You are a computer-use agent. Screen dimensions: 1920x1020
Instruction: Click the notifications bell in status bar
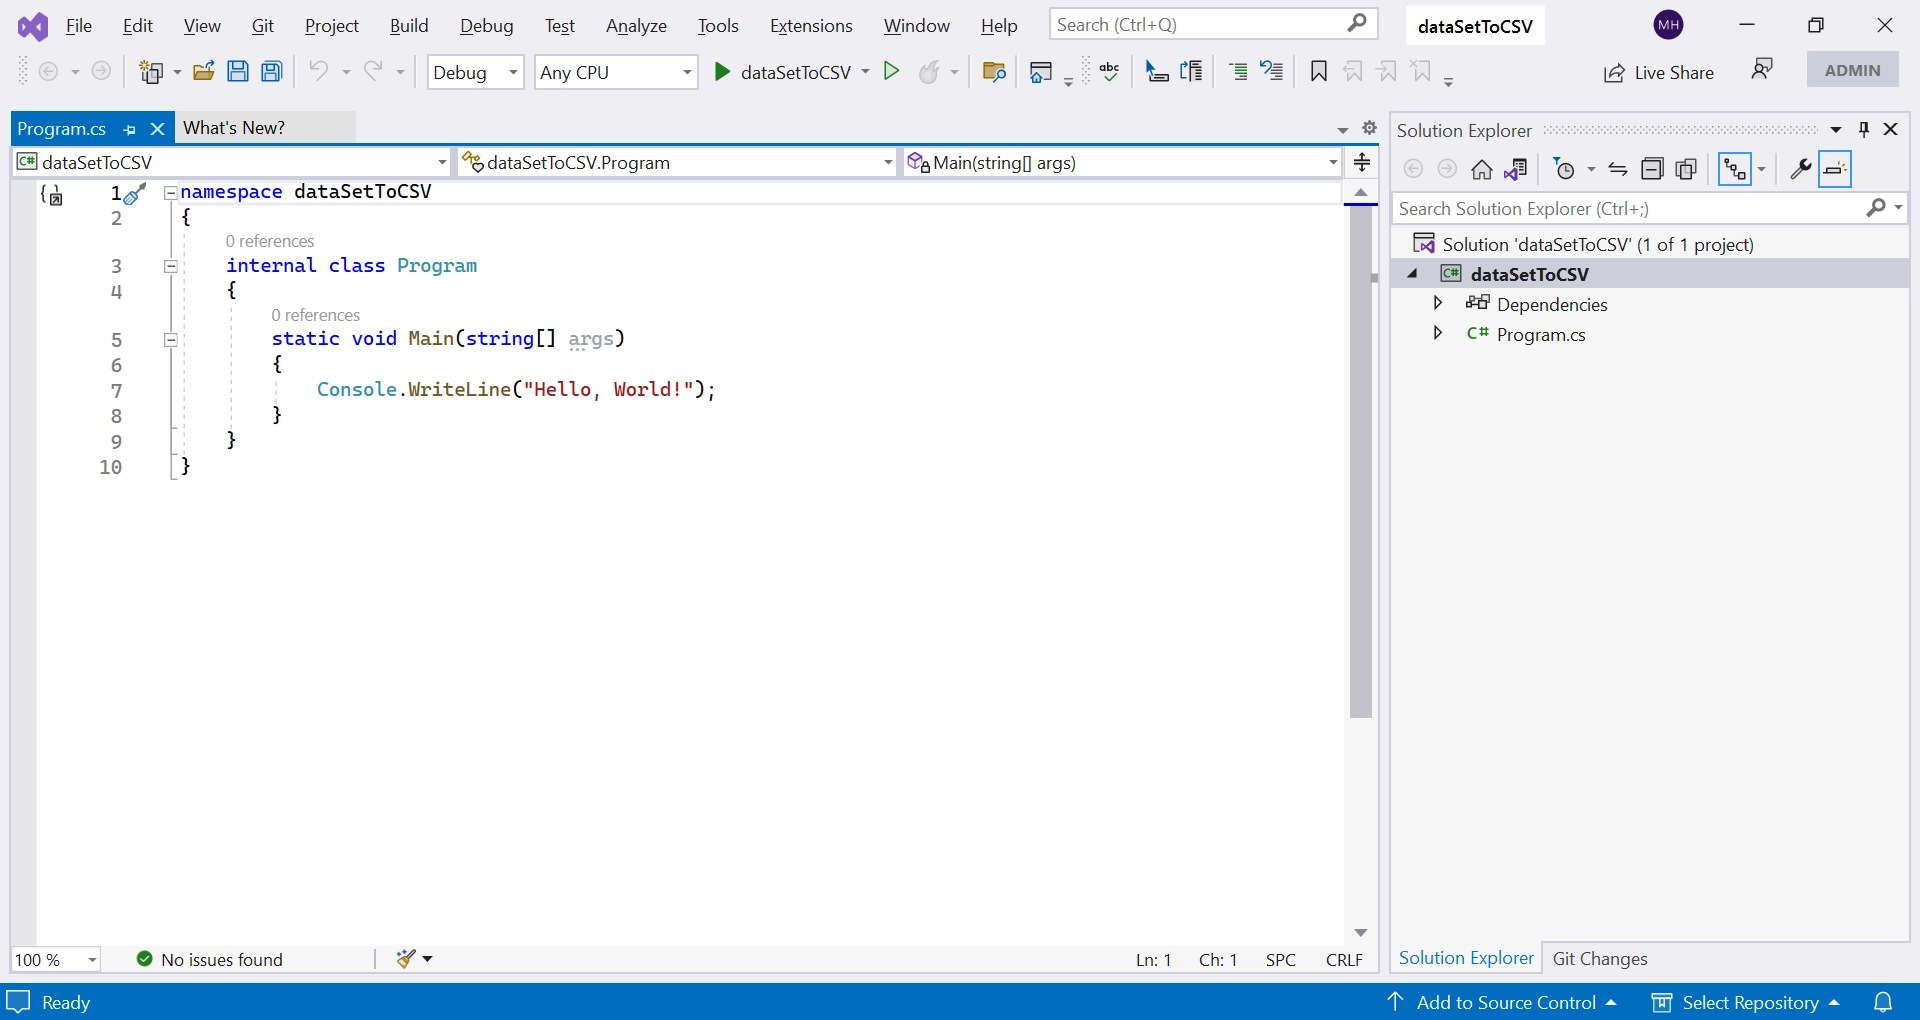pos(1883,1002)
